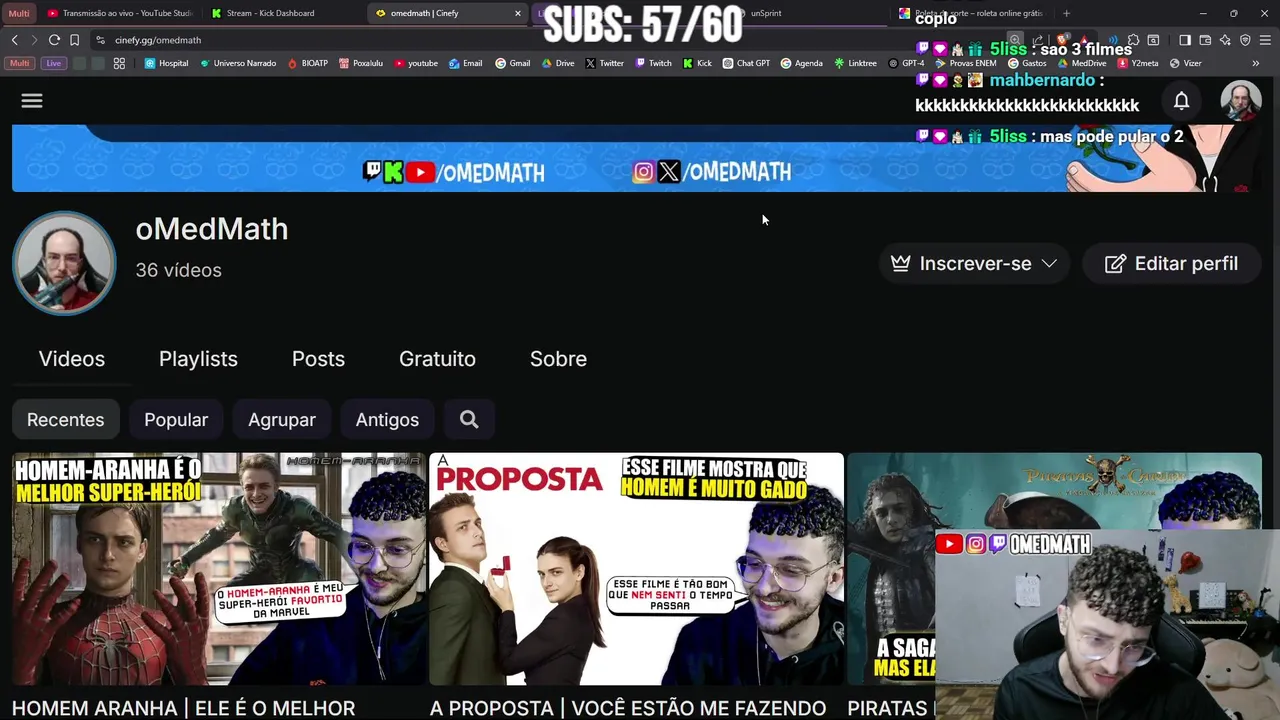Open the youtube bookmark
Viewport: 1280px width, 720px height.
pyautogui.click(x=416, y=63)
